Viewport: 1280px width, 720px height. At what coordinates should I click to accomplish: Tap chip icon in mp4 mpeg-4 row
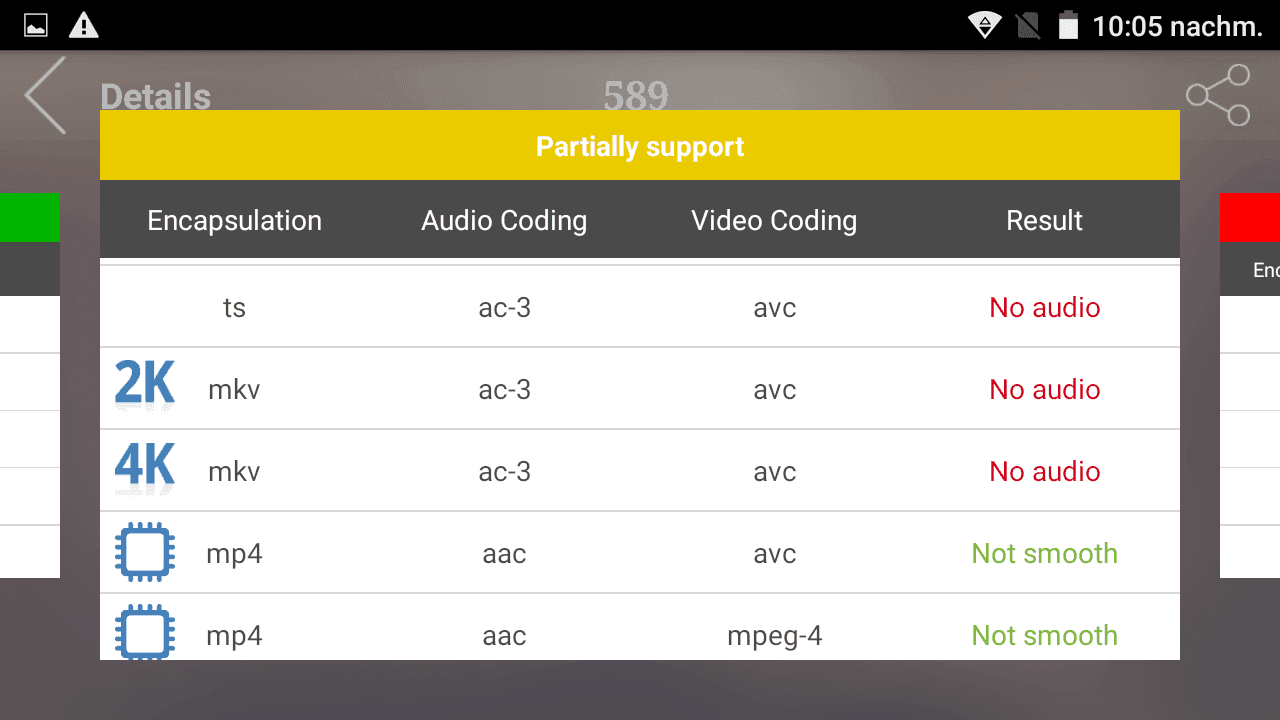pyautogui.click(x=145, y=633)
